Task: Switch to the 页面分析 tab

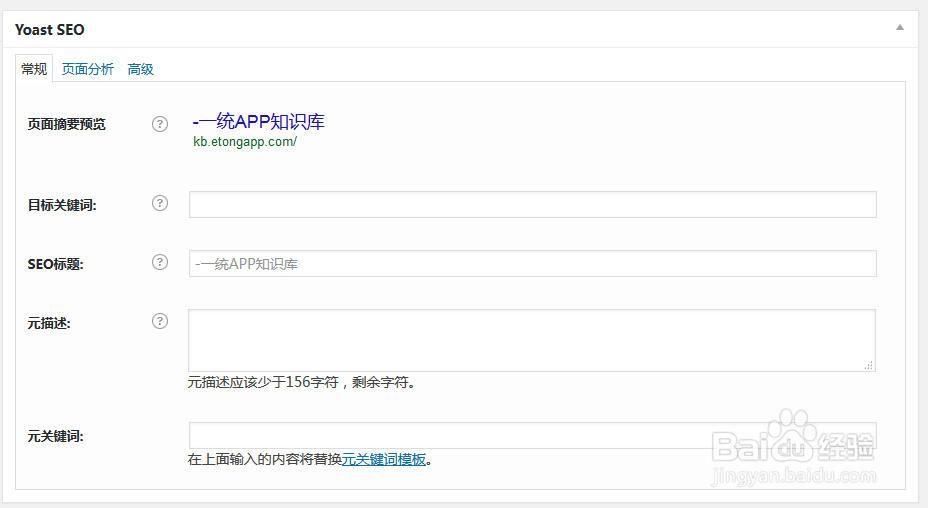Action: (88, 69)
